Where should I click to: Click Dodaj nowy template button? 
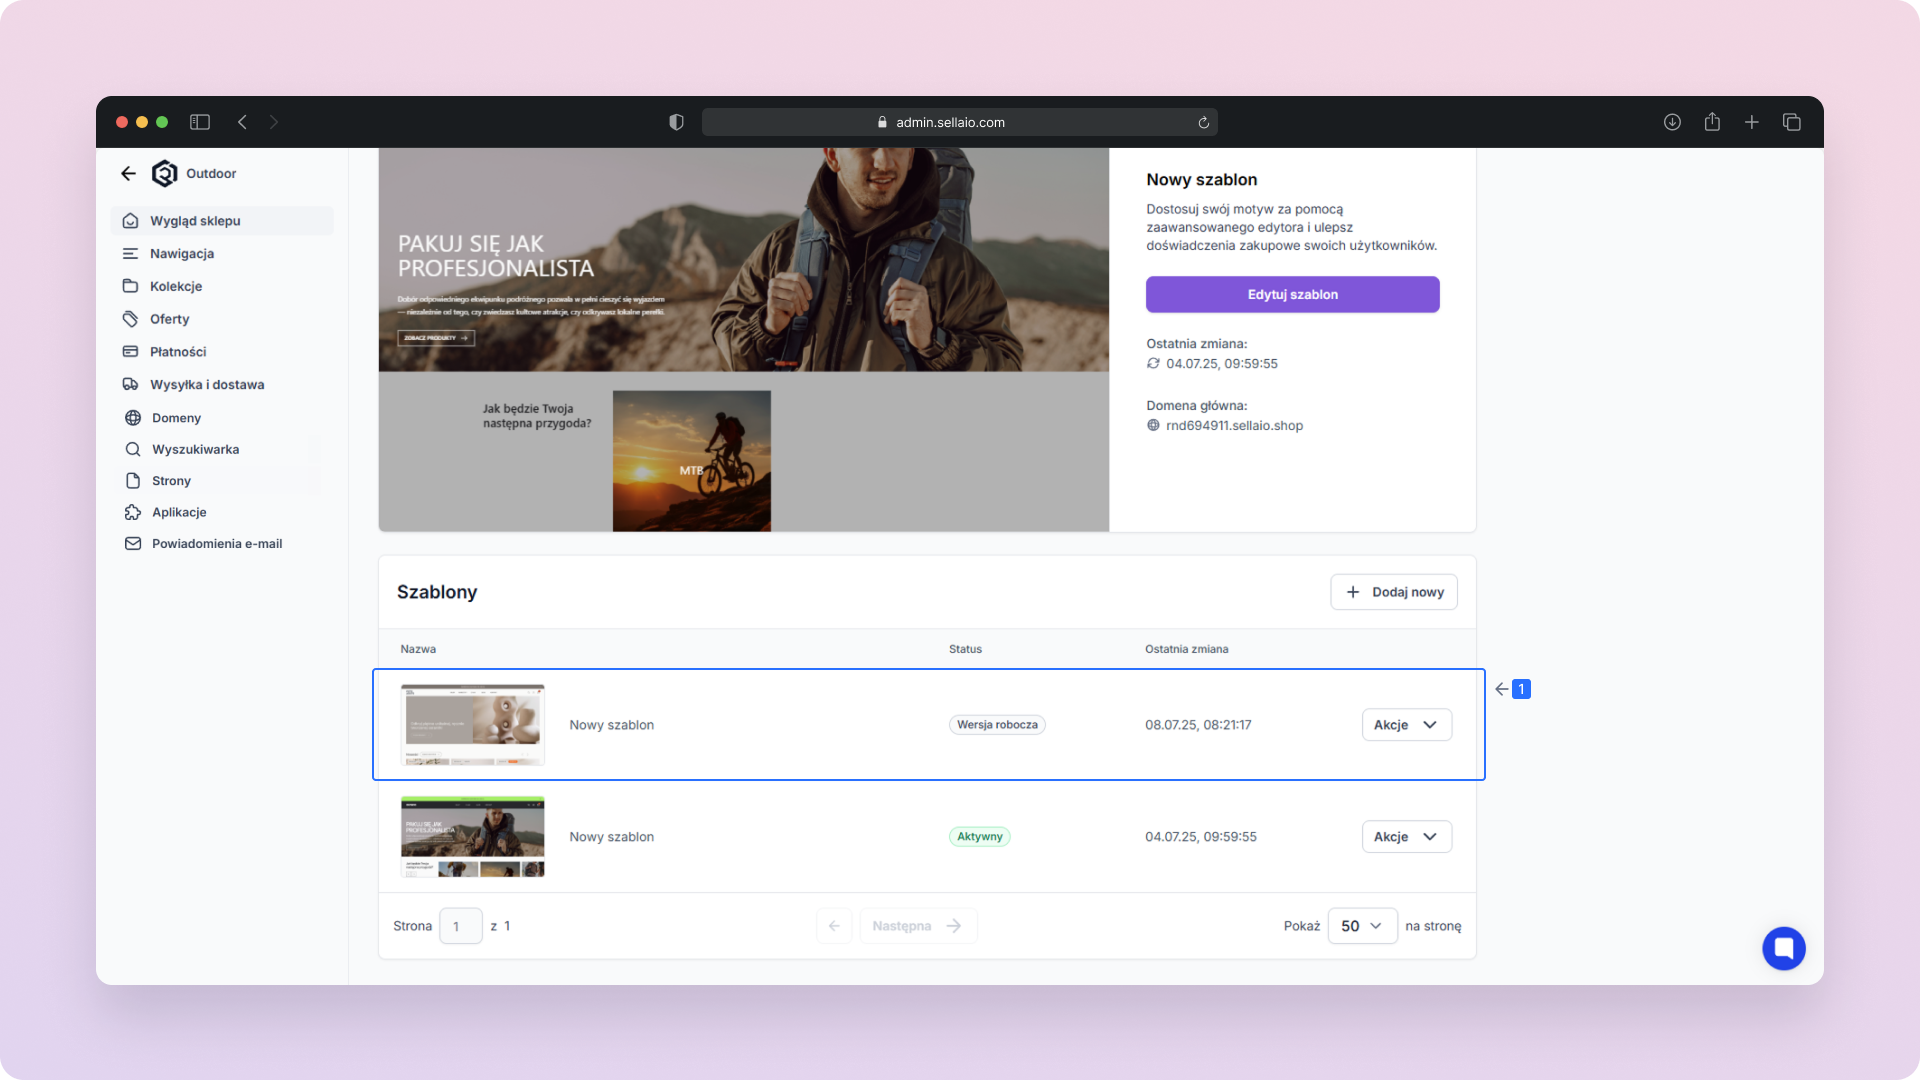click(x=1393, y=592)
